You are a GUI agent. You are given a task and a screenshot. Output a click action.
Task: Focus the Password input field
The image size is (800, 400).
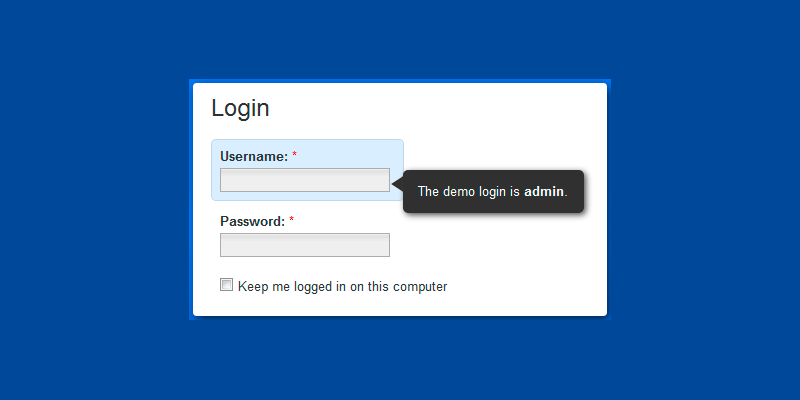point(304,245)
